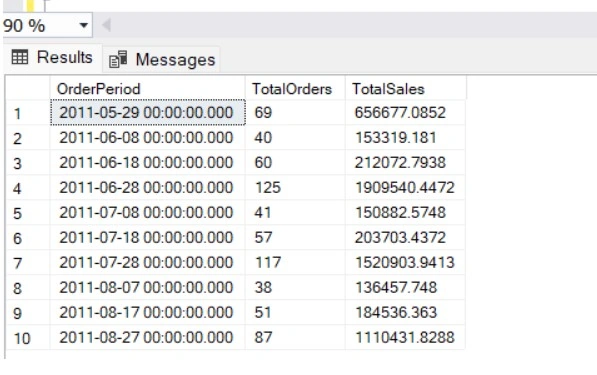The height and width of the screenshot is (375, 597).
Task: Select row number 5 header
Action: pos(28,213)
